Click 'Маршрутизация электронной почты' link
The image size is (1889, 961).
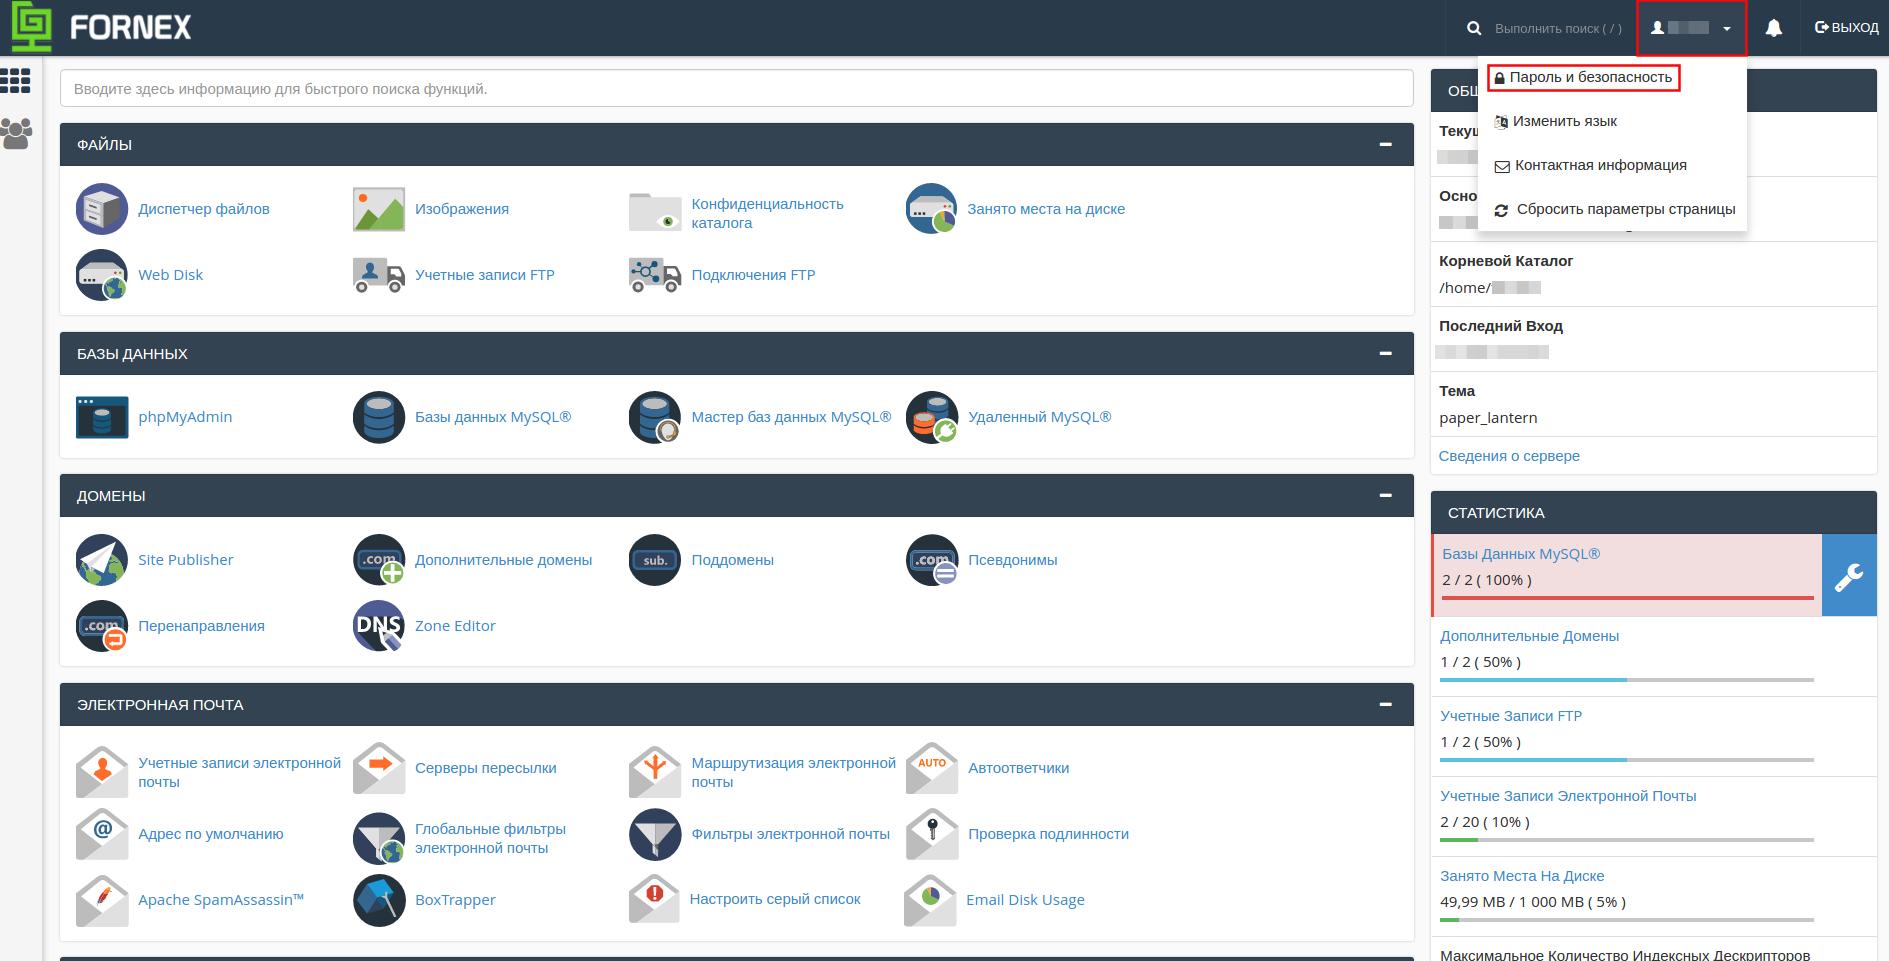click(793, 772)
